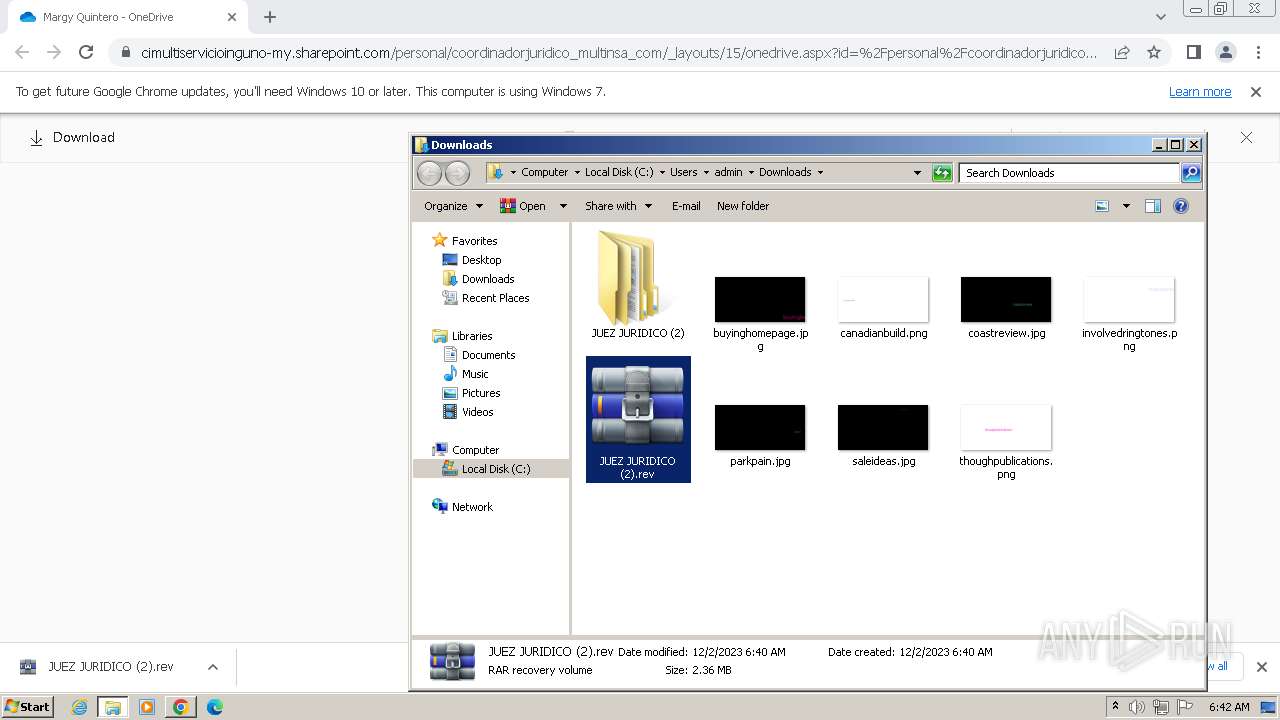
Task: Open the downloaded file's chevron menu
Action: pos(212,667)
